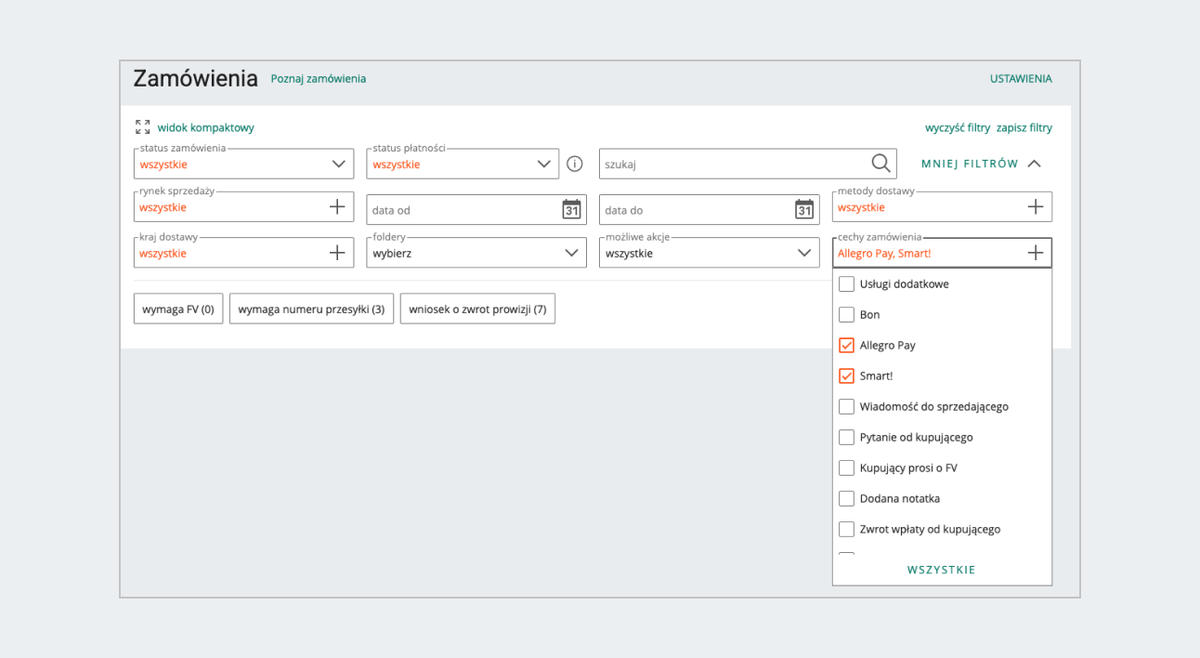Uncheck the Allegro Pay checkbox

point(846,346)
